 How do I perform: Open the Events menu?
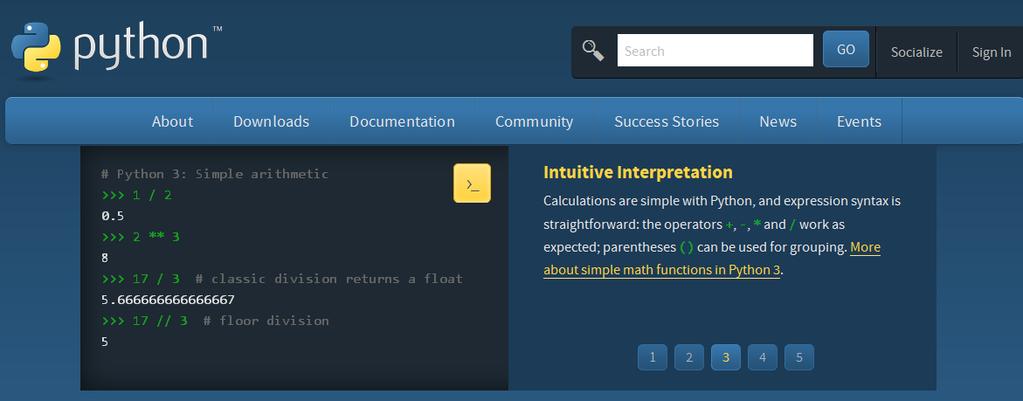859,121
